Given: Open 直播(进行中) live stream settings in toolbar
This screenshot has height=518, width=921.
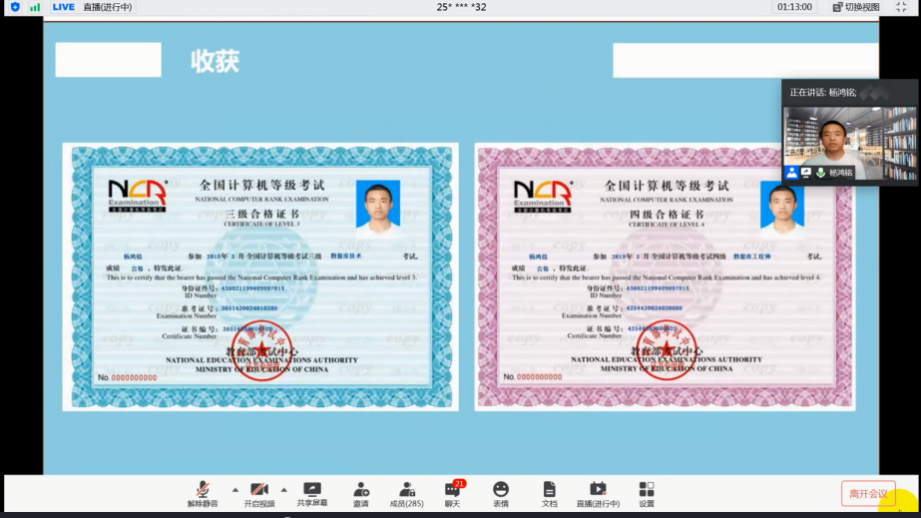Looking at the screenshot, I should (598, 495).
